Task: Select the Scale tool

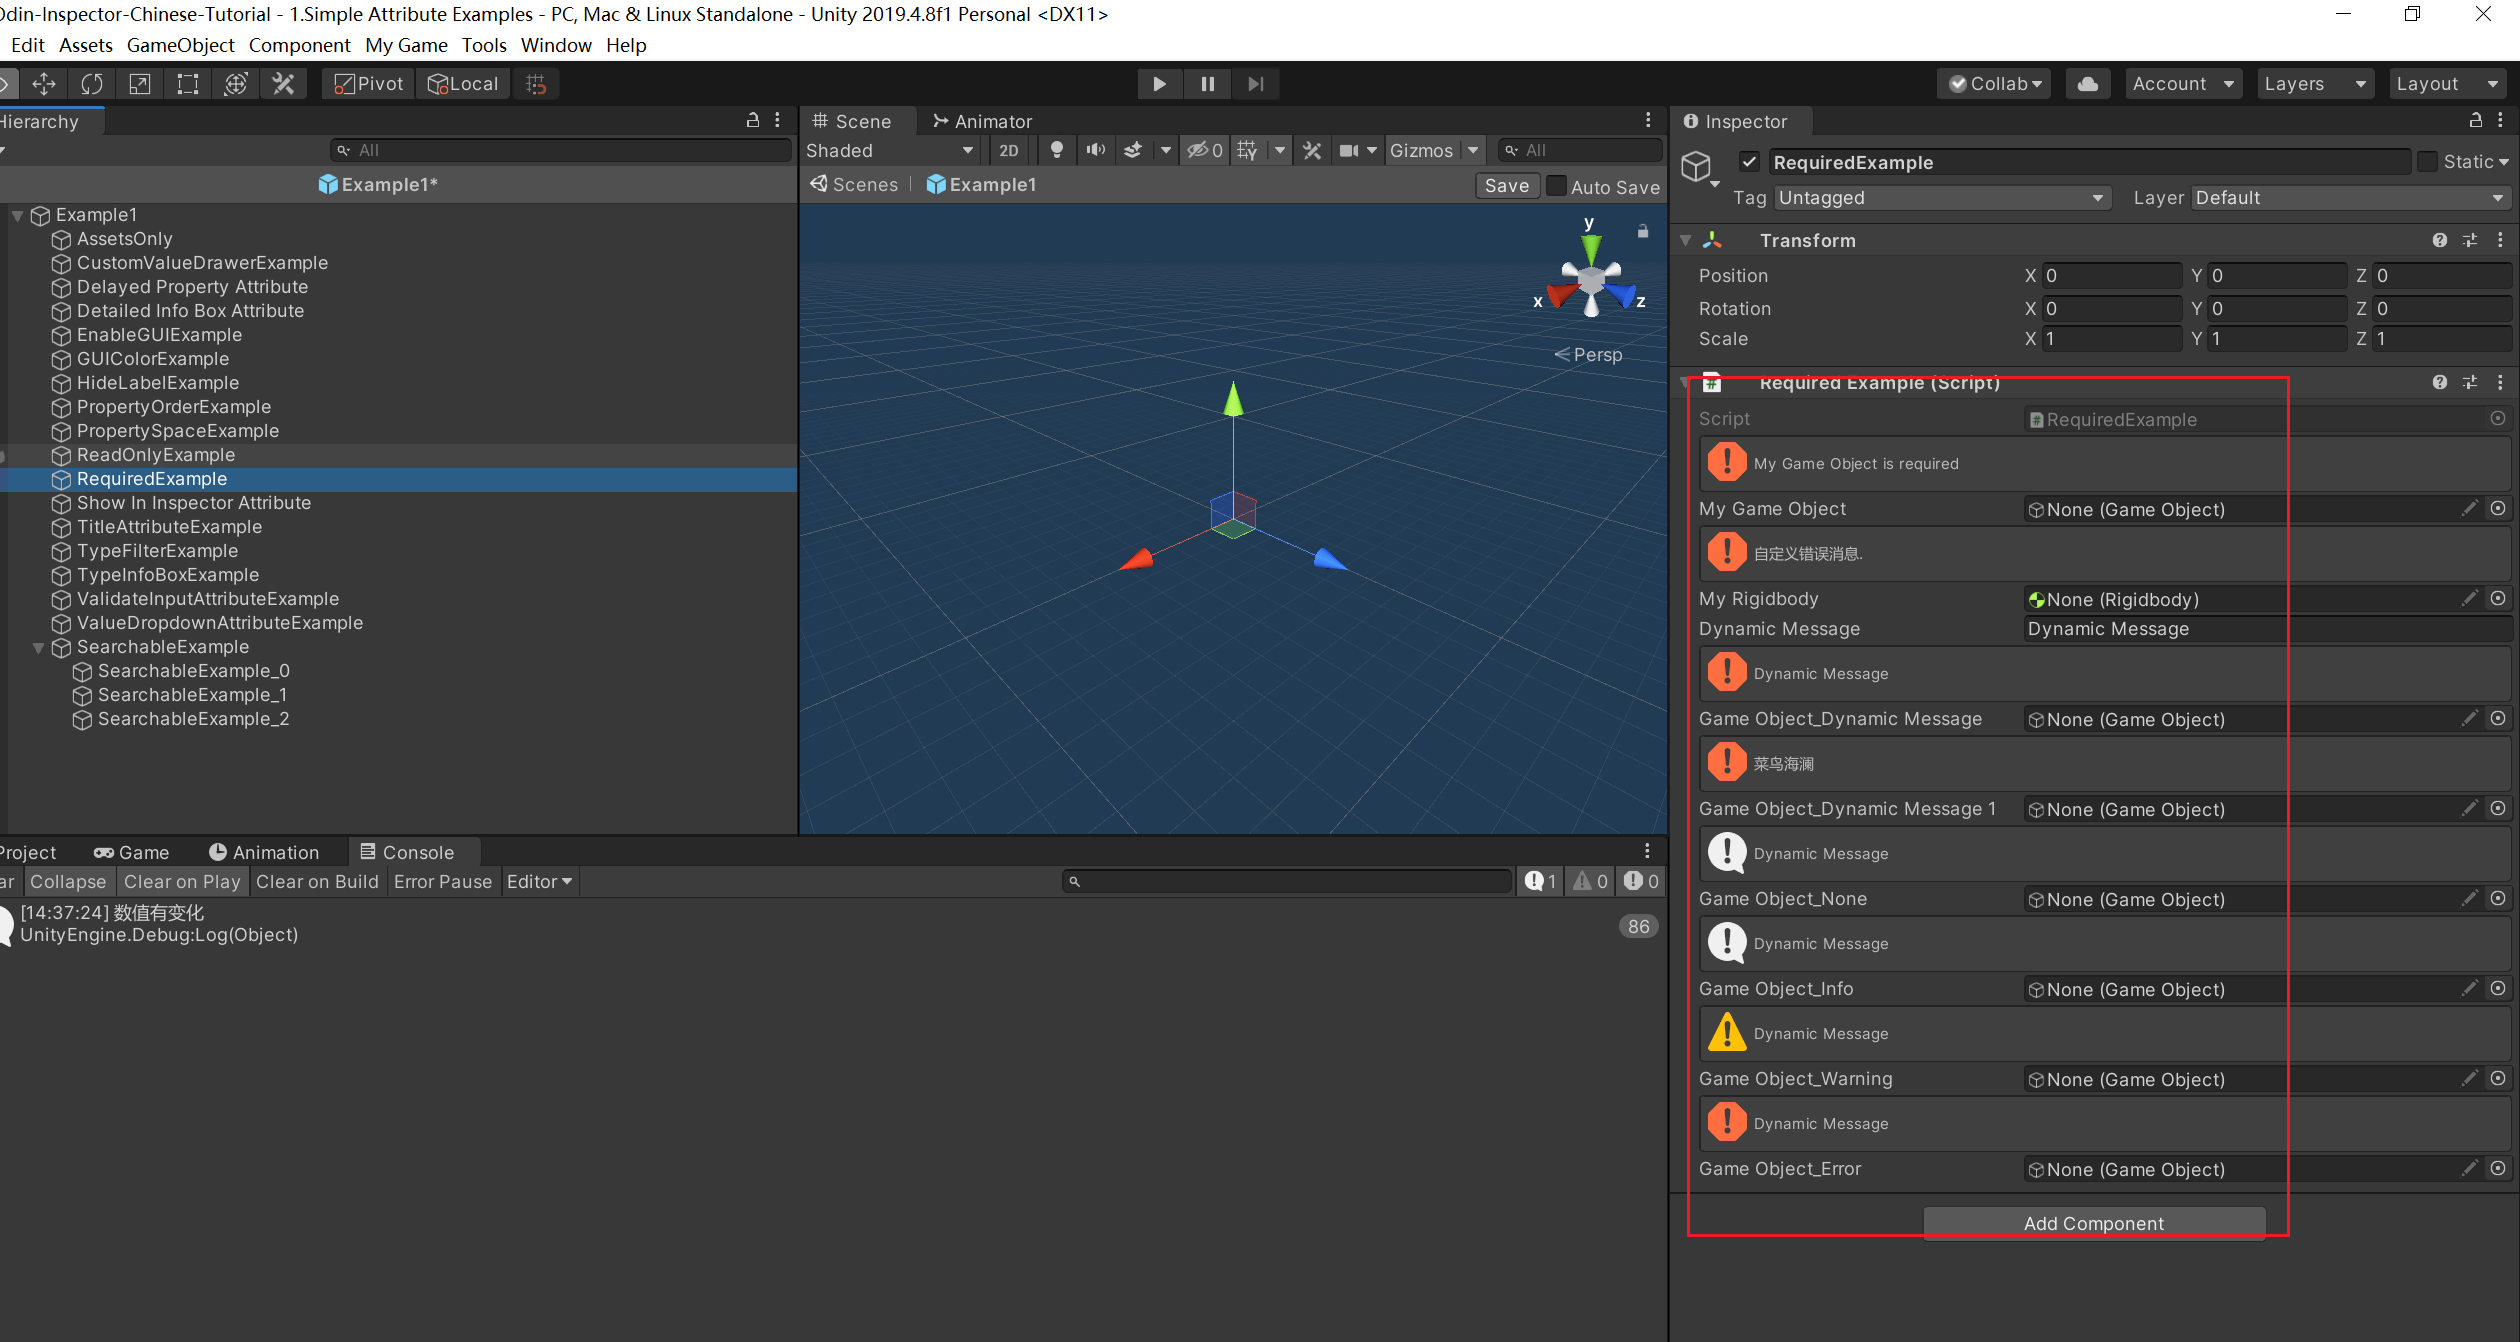Action: (140, 84)
